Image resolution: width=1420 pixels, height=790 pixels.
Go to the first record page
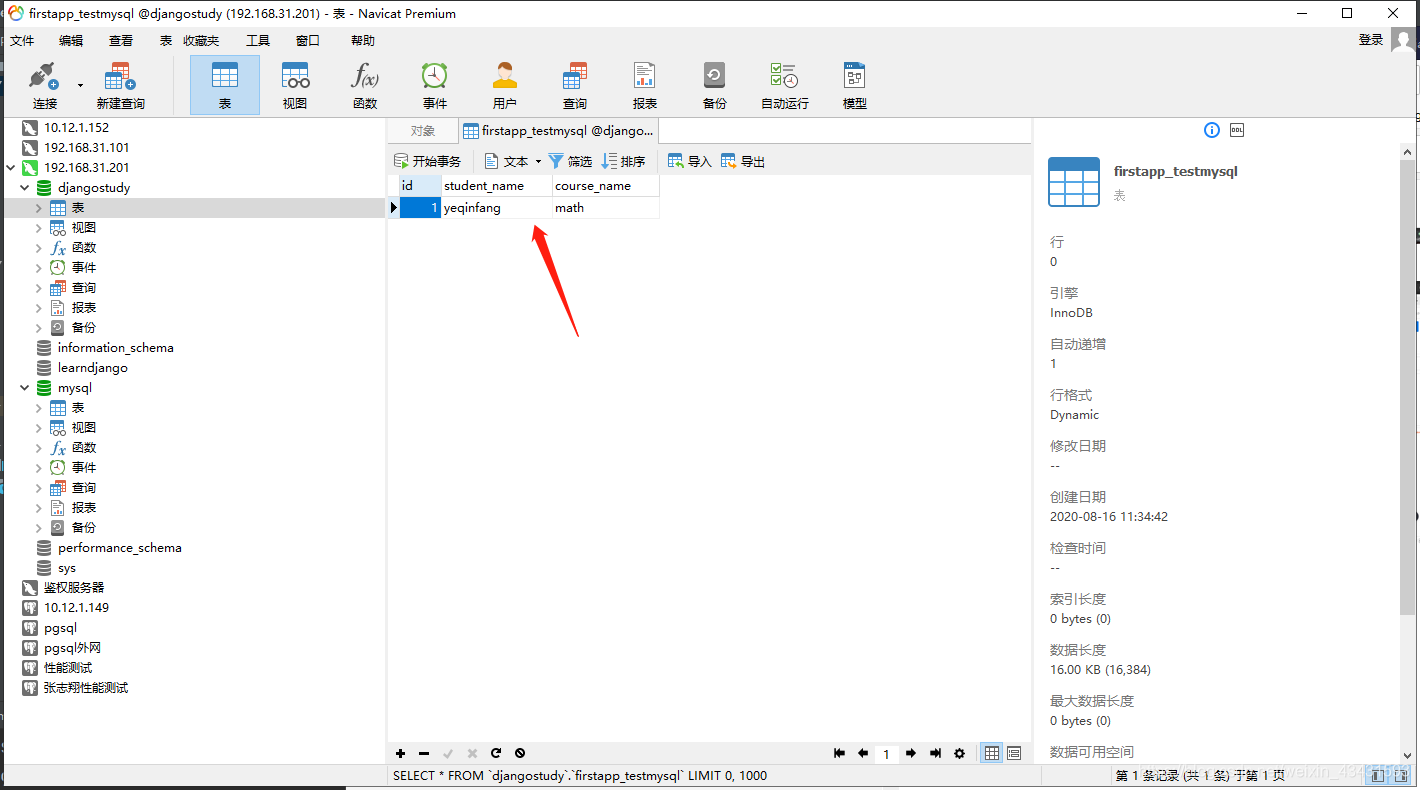[839, 753]
